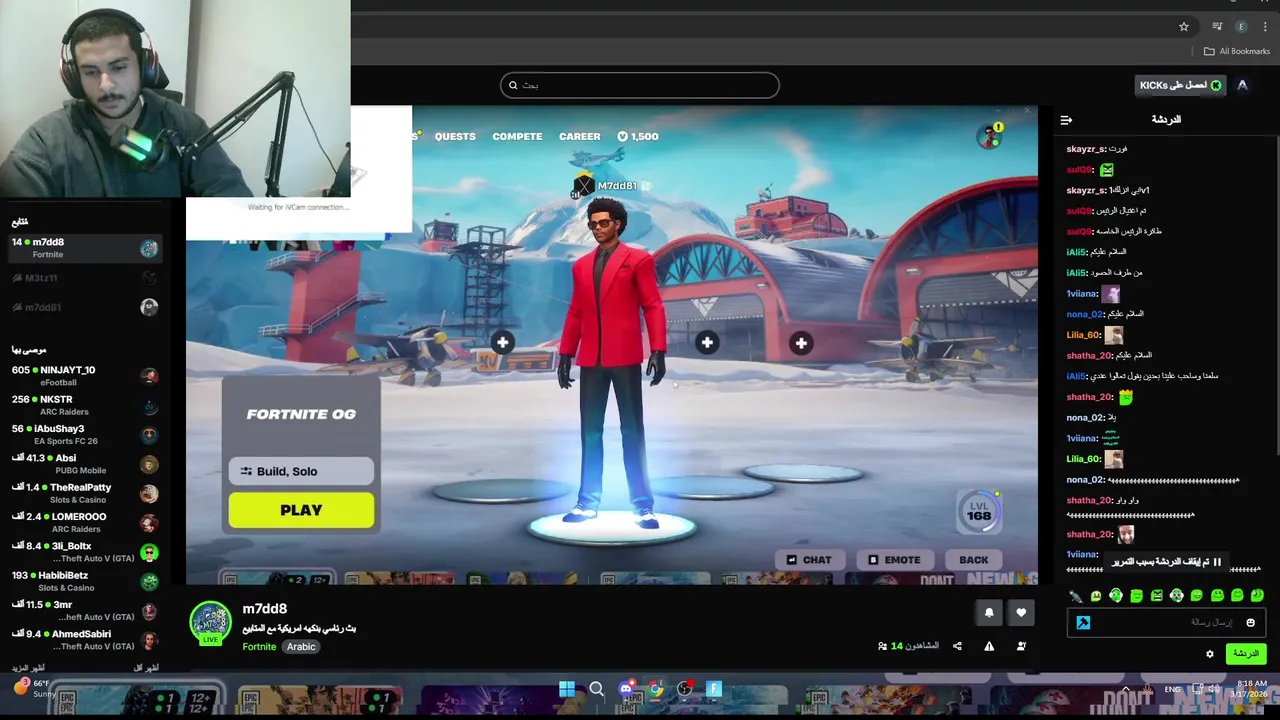
Task: Share the stream using the share icon
Action: [x=957, y=646]
